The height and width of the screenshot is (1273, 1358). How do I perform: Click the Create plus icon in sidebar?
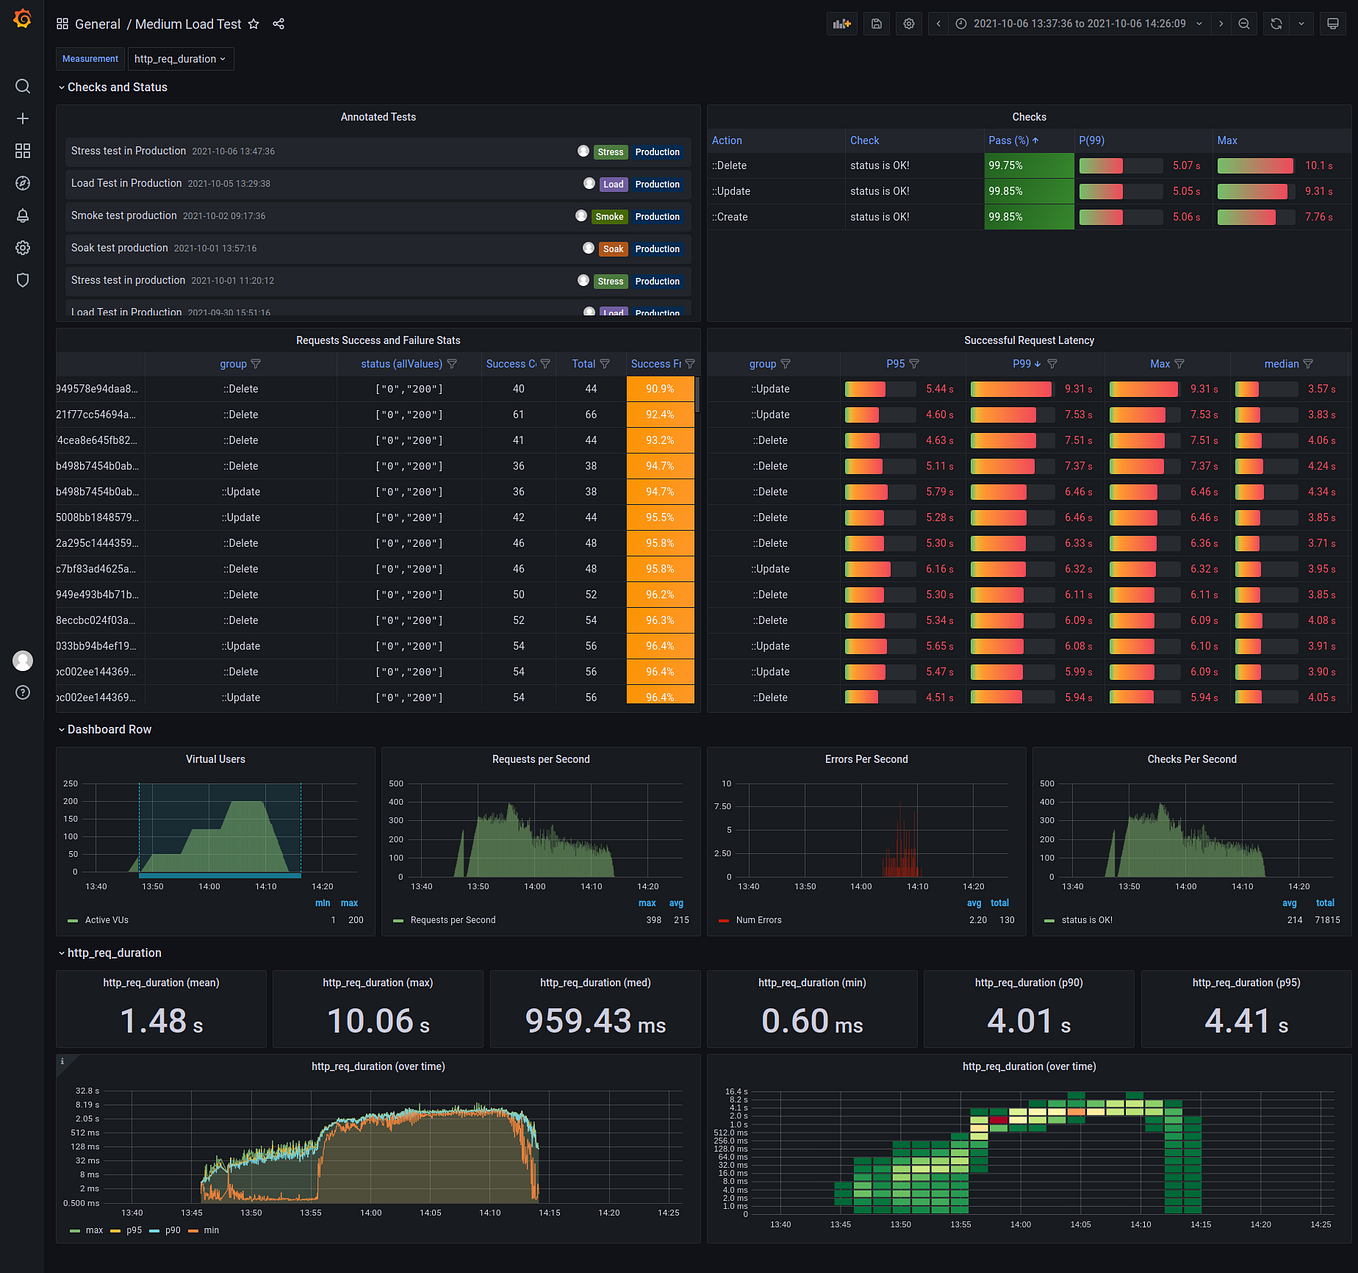pyautogui.click(x=22, y=118)
